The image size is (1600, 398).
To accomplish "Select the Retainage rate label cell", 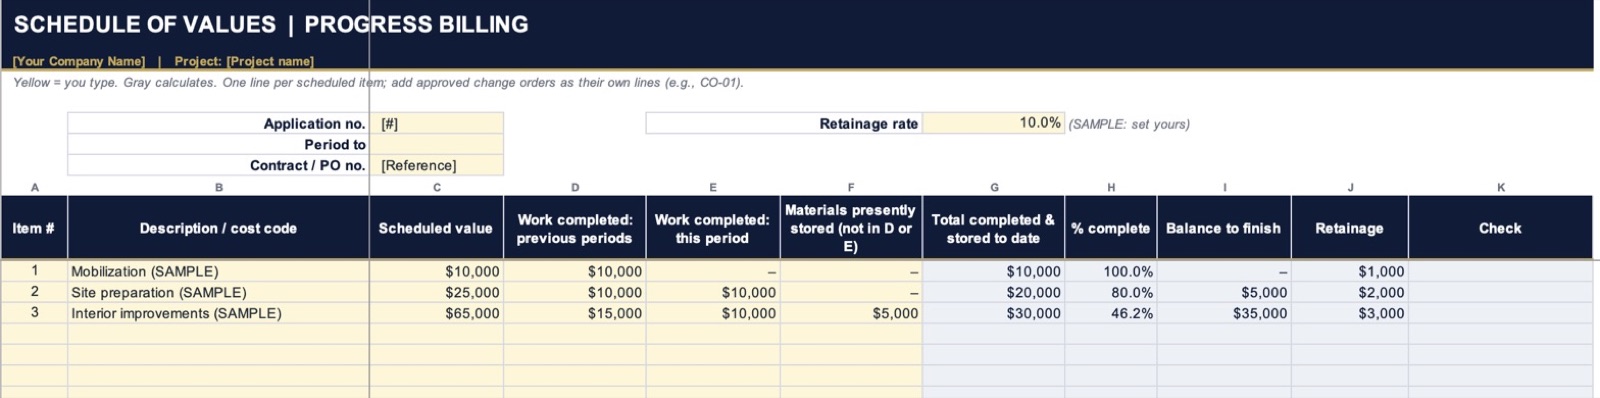I will 784,123.
